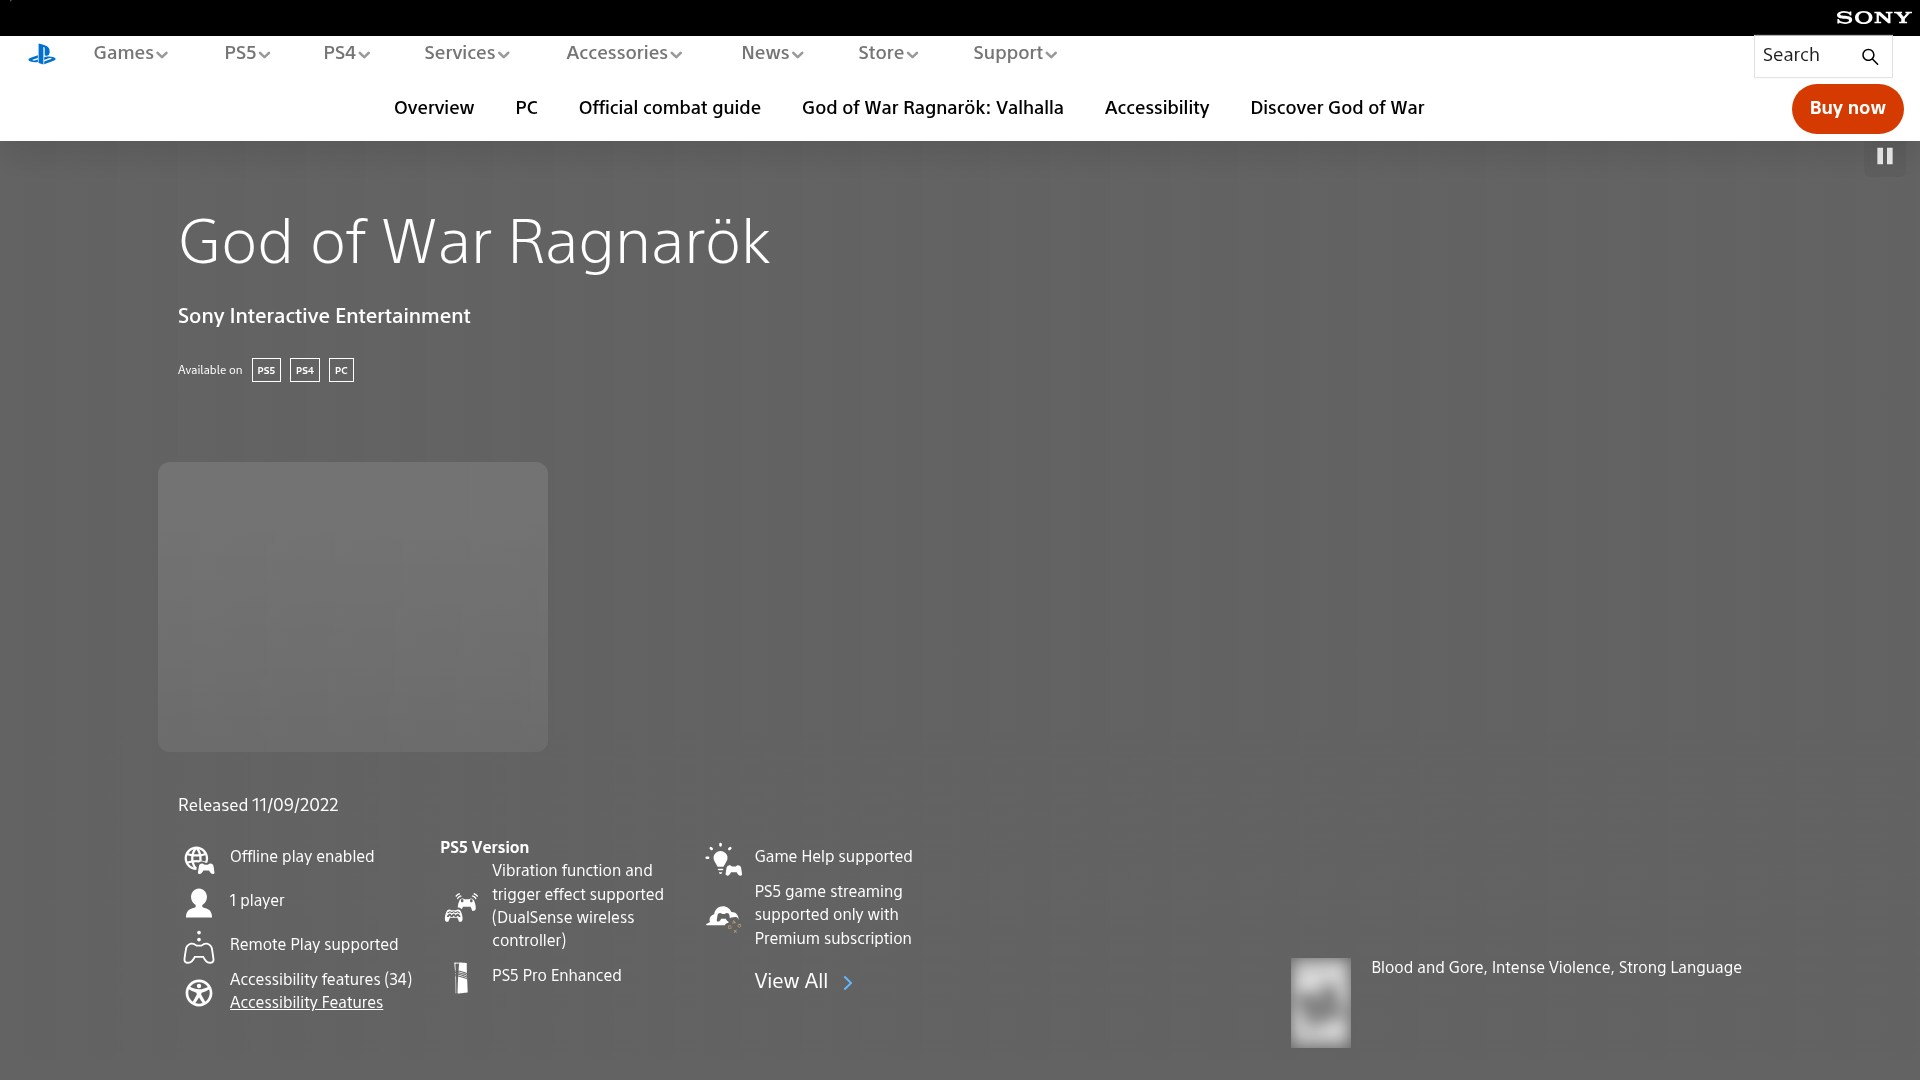The image size is (1920, 1080).
Task: Click the View All chevron arrow
Action: click(848, 983)
